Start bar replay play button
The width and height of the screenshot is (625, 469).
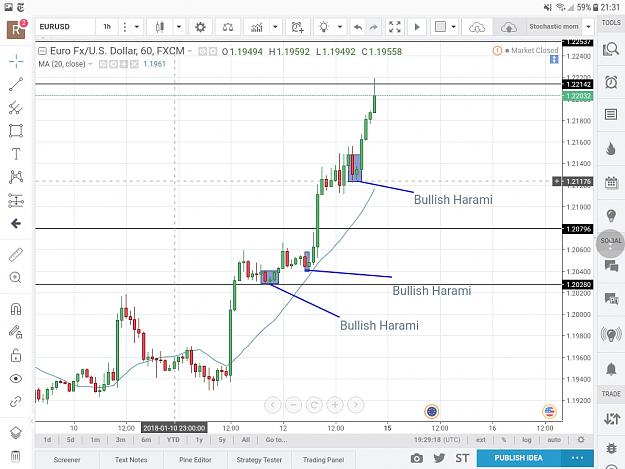click(417, 27)
